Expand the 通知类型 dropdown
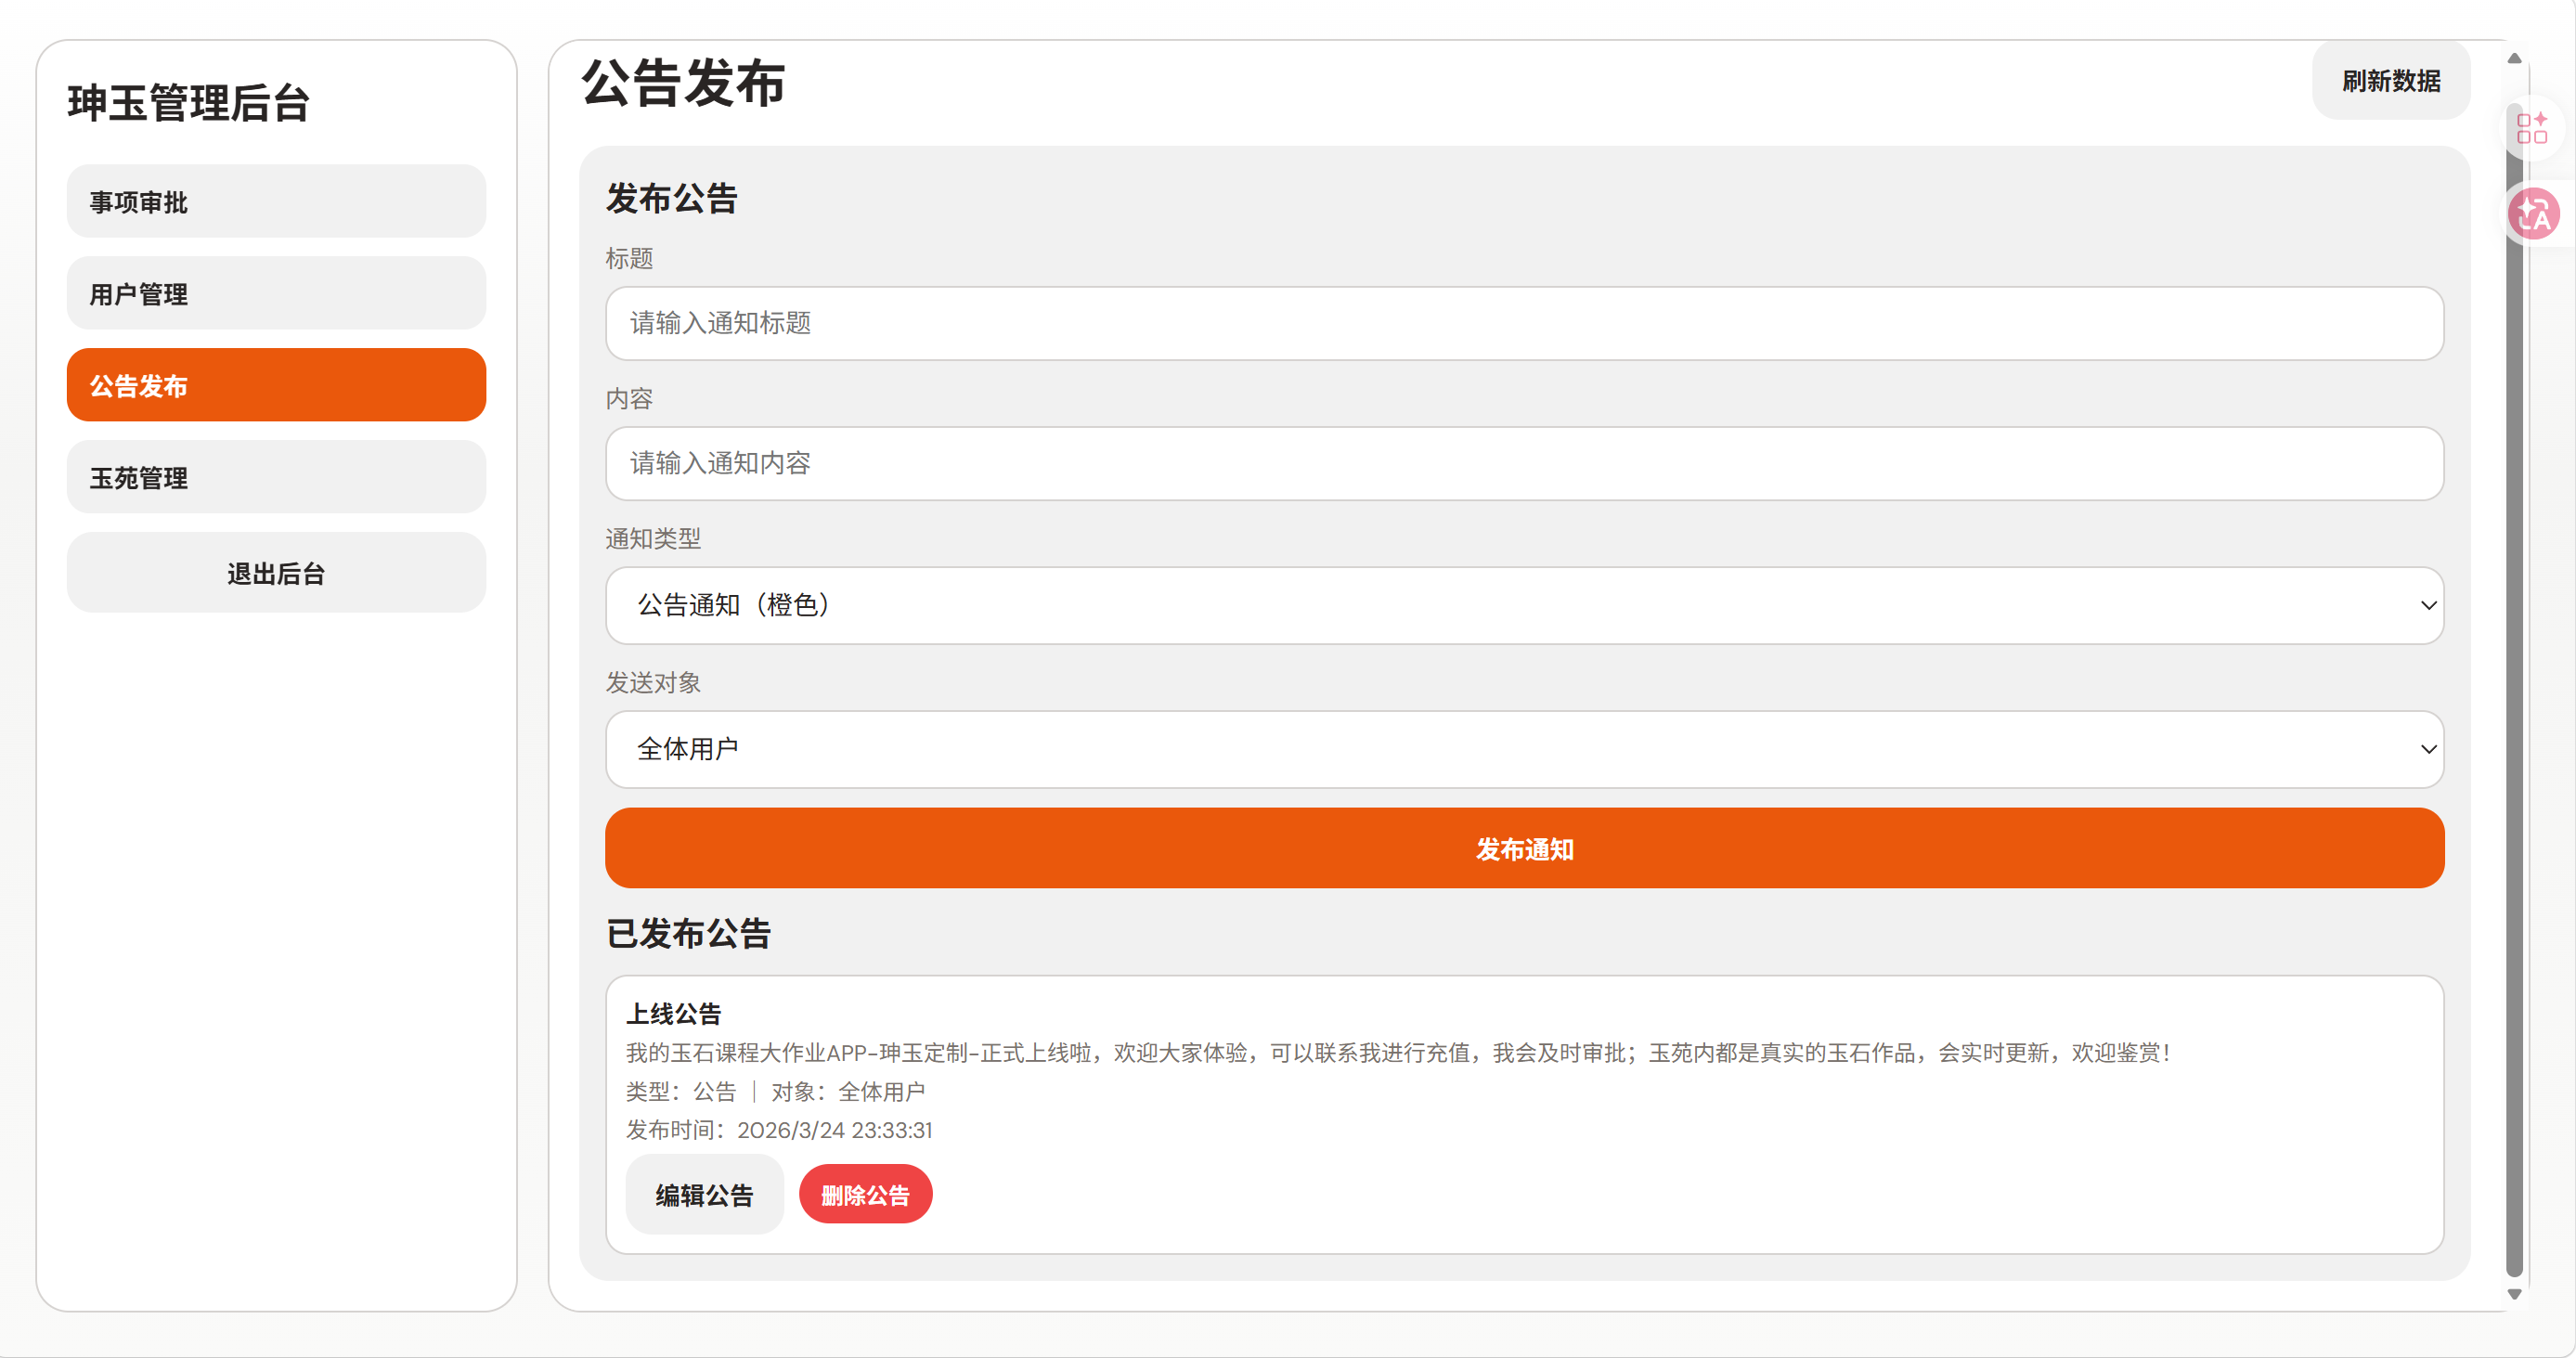Screen dimensions: 2576x1358 click(x=1524, y=605)
